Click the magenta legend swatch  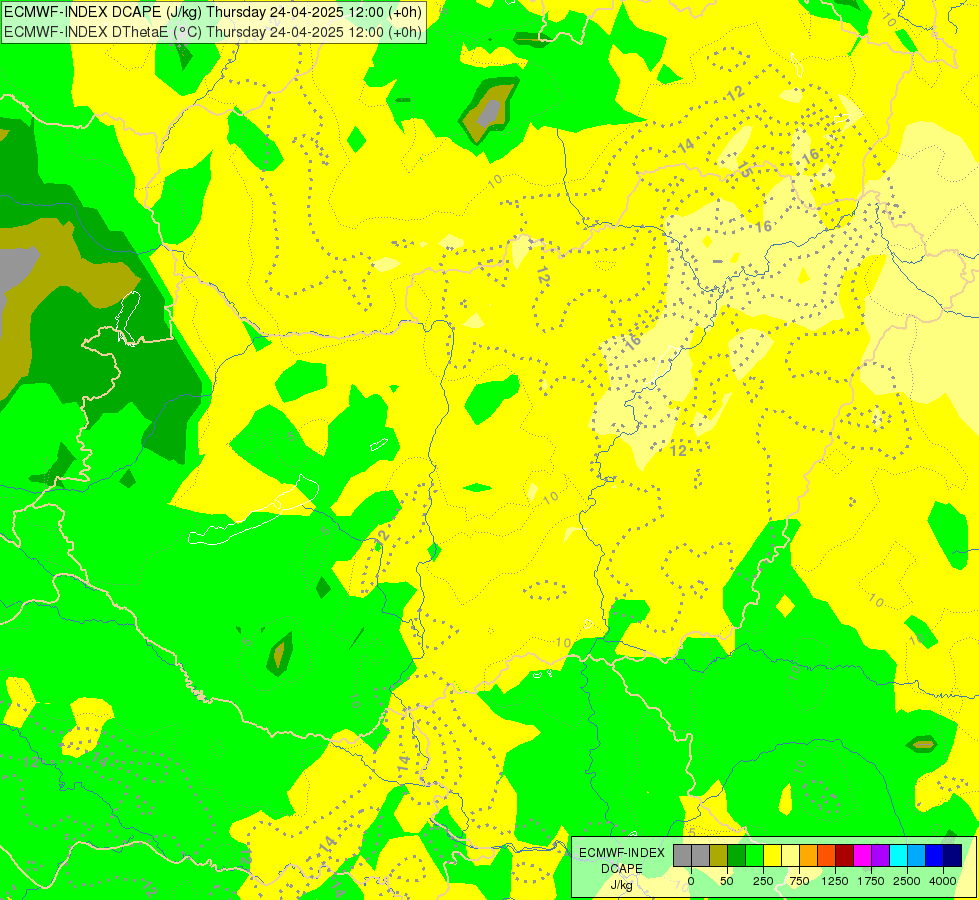(x=863, y=855)
